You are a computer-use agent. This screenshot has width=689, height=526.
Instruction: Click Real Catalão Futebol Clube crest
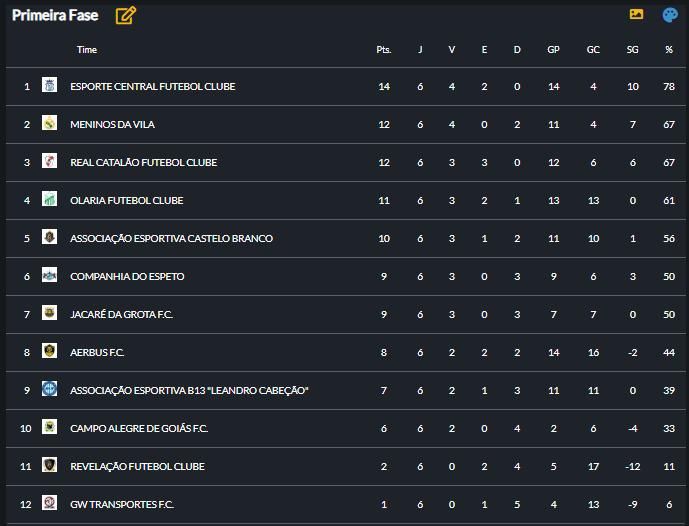pyautogui.click(x=49, y=162)
